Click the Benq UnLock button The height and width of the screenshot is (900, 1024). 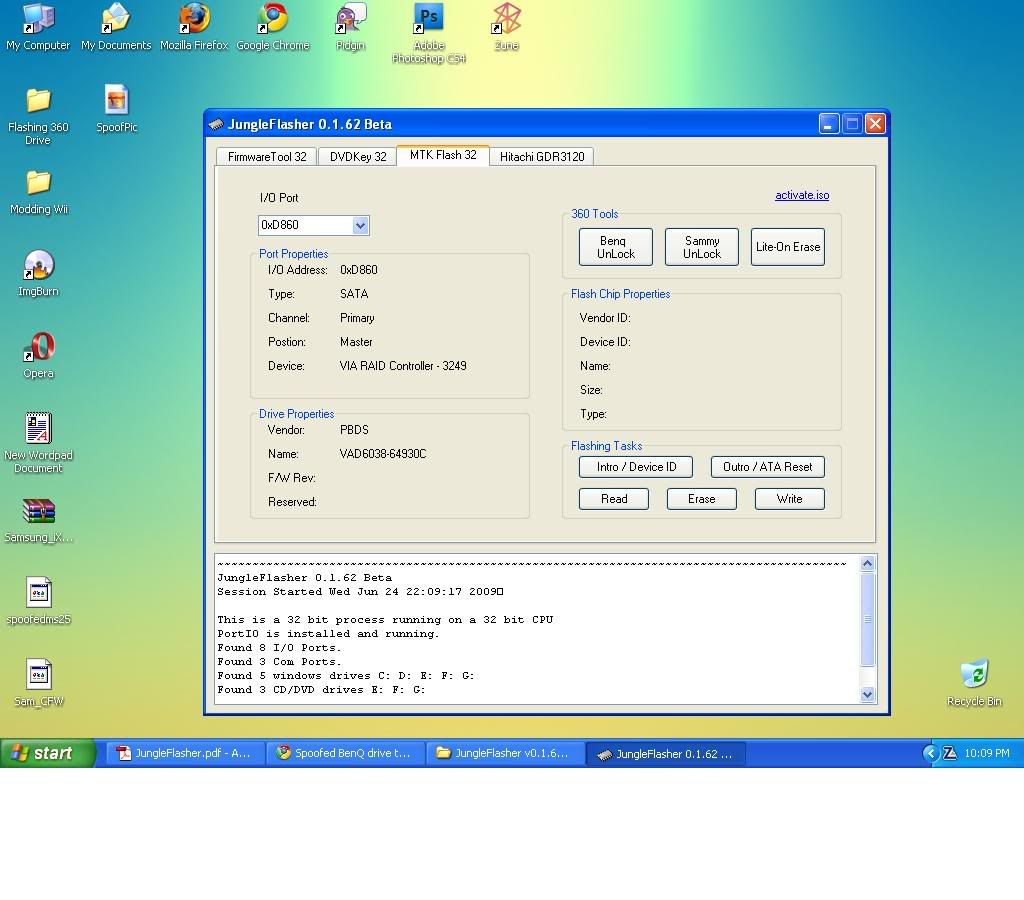pyautogui.click(x=615, y=247)
